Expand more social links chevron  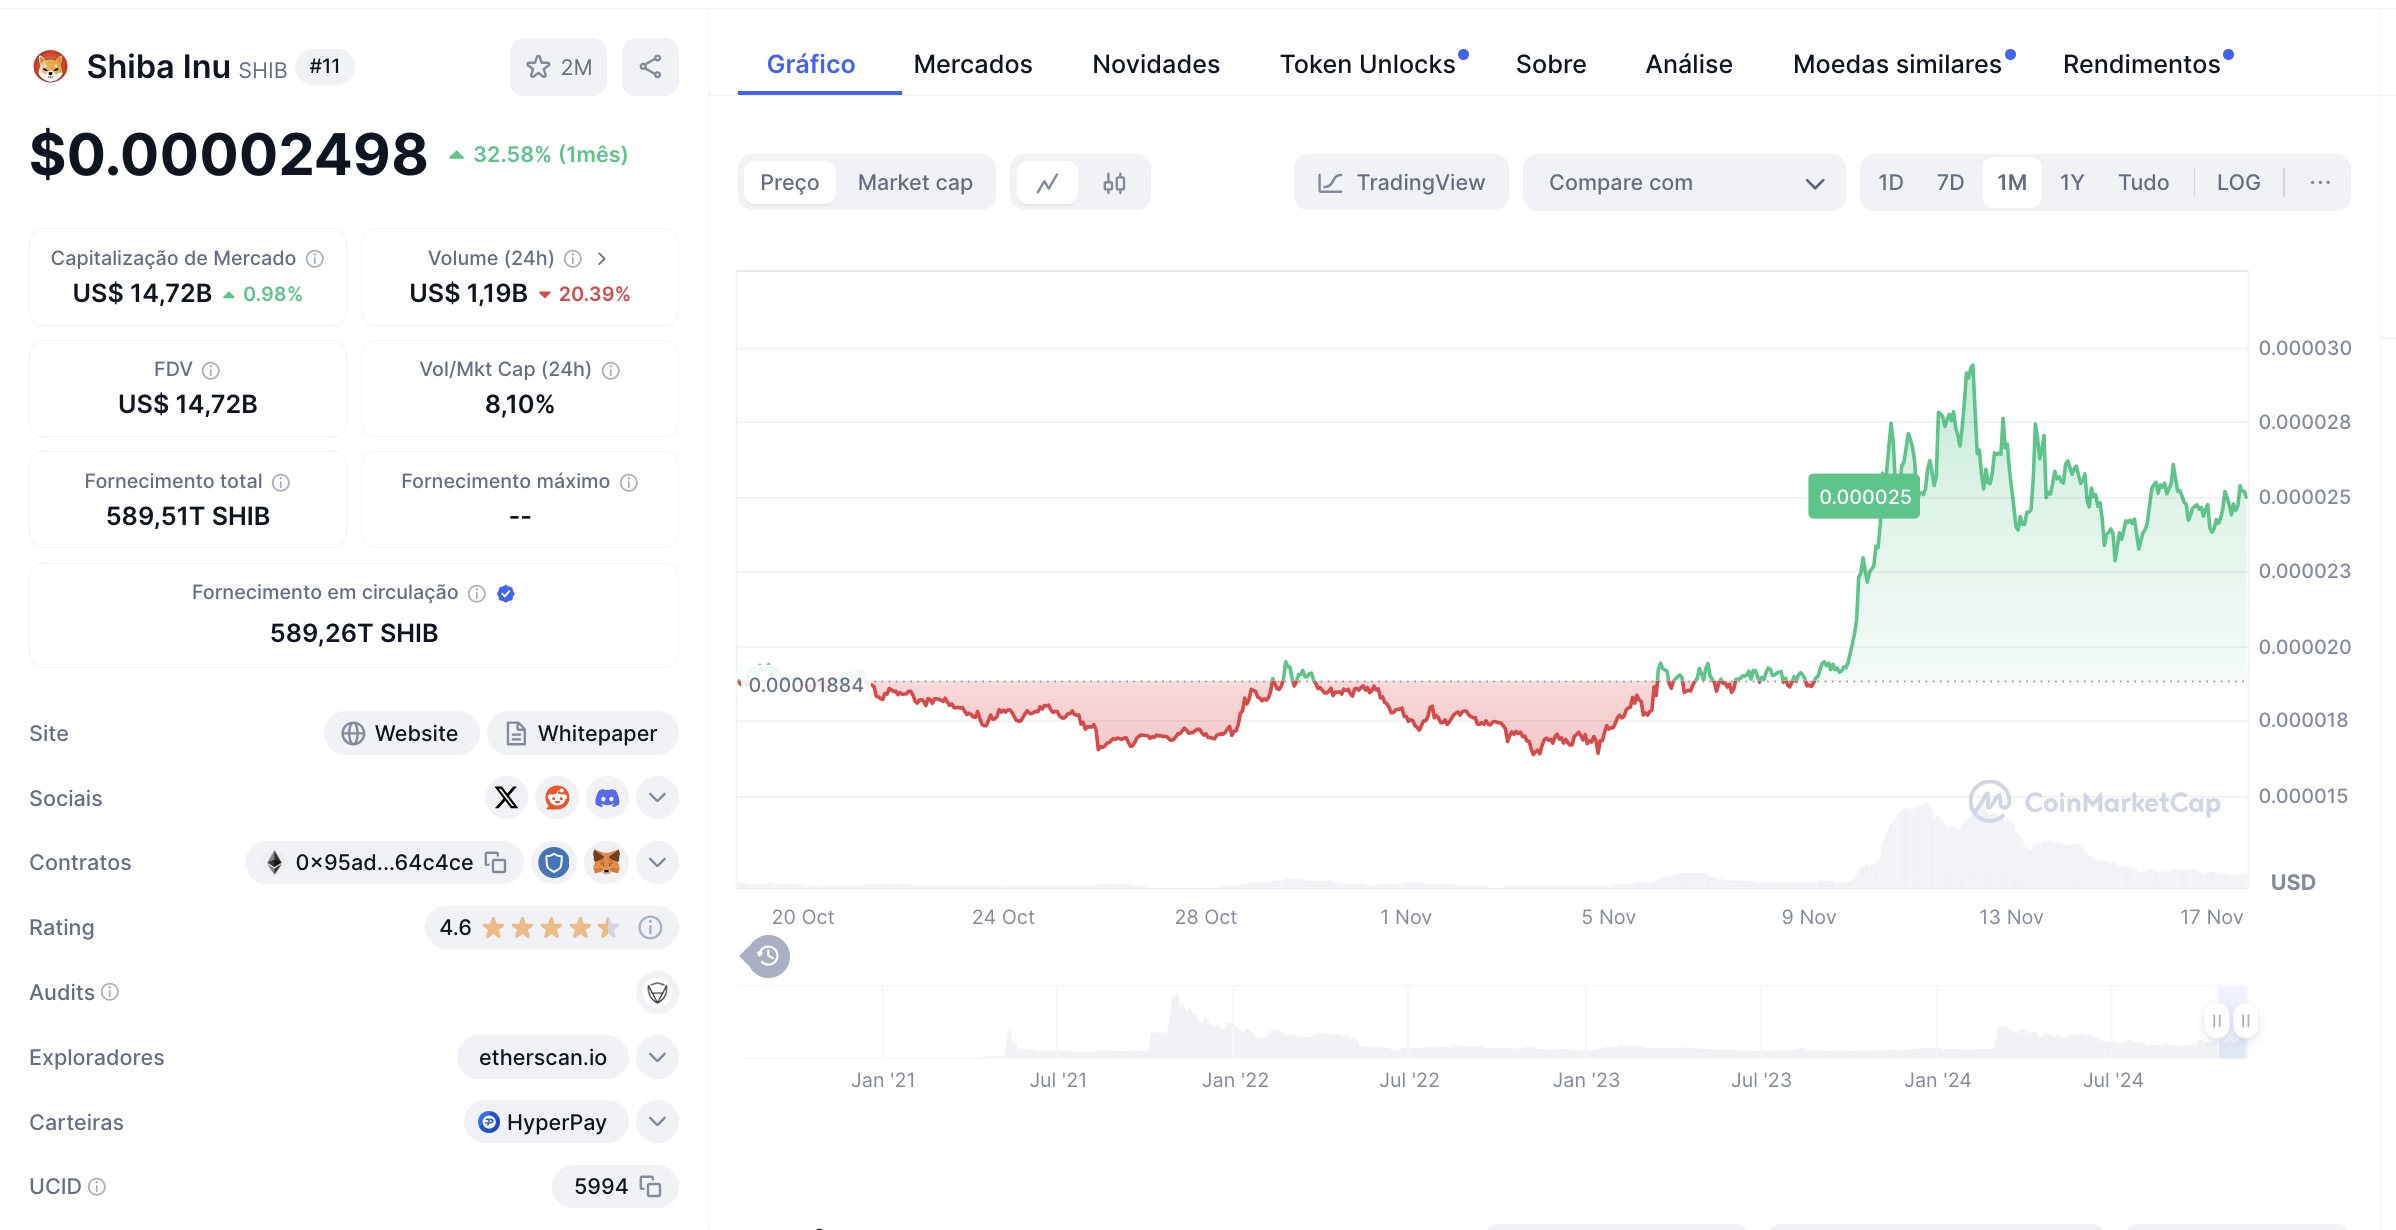click(x=657, y=797)
